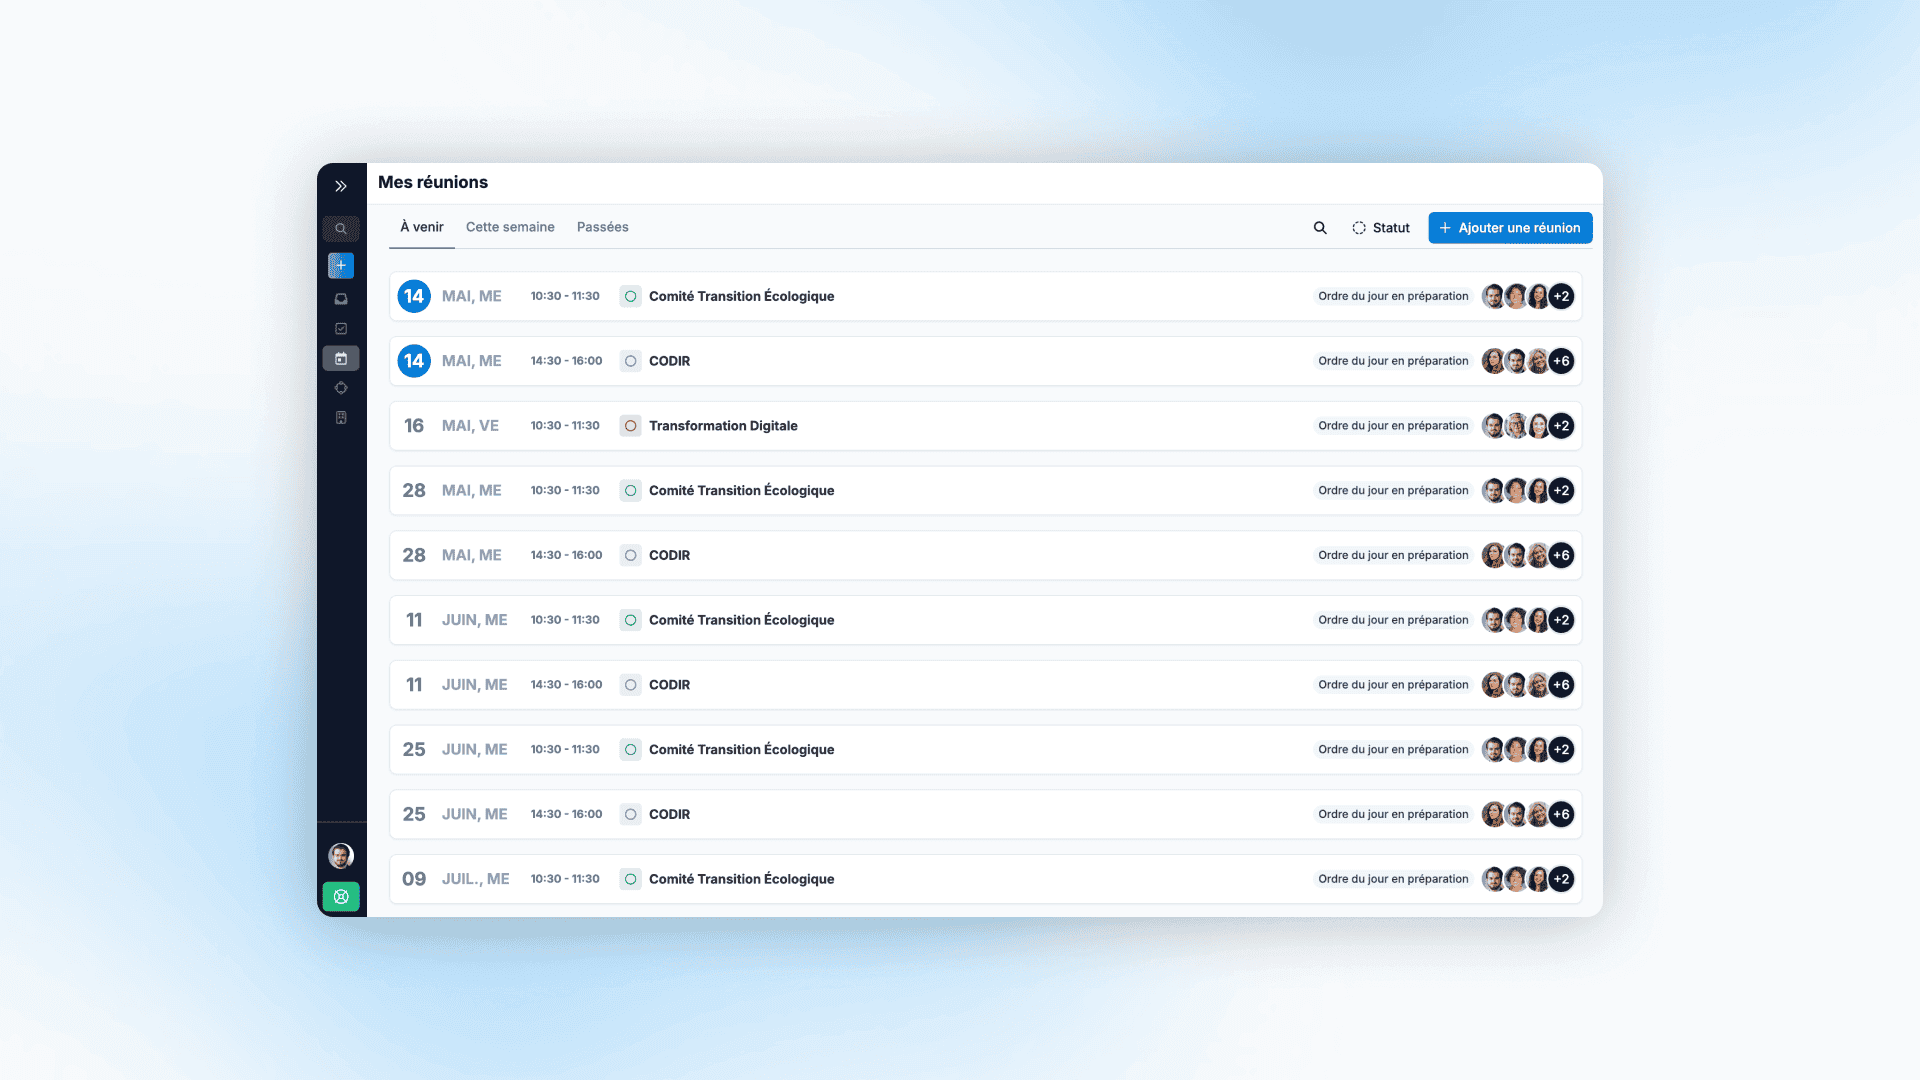
Task: Open the tasks checkmark icon in sidebar
Action: [x=341, y=329]
